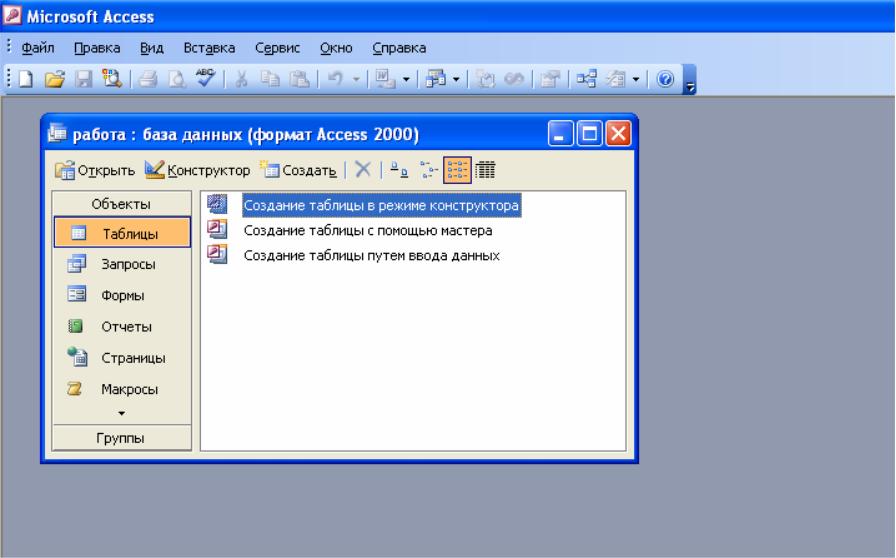Click the Конструктор button
The height and width of the screenshot is (558, 896).
[198, 170]
